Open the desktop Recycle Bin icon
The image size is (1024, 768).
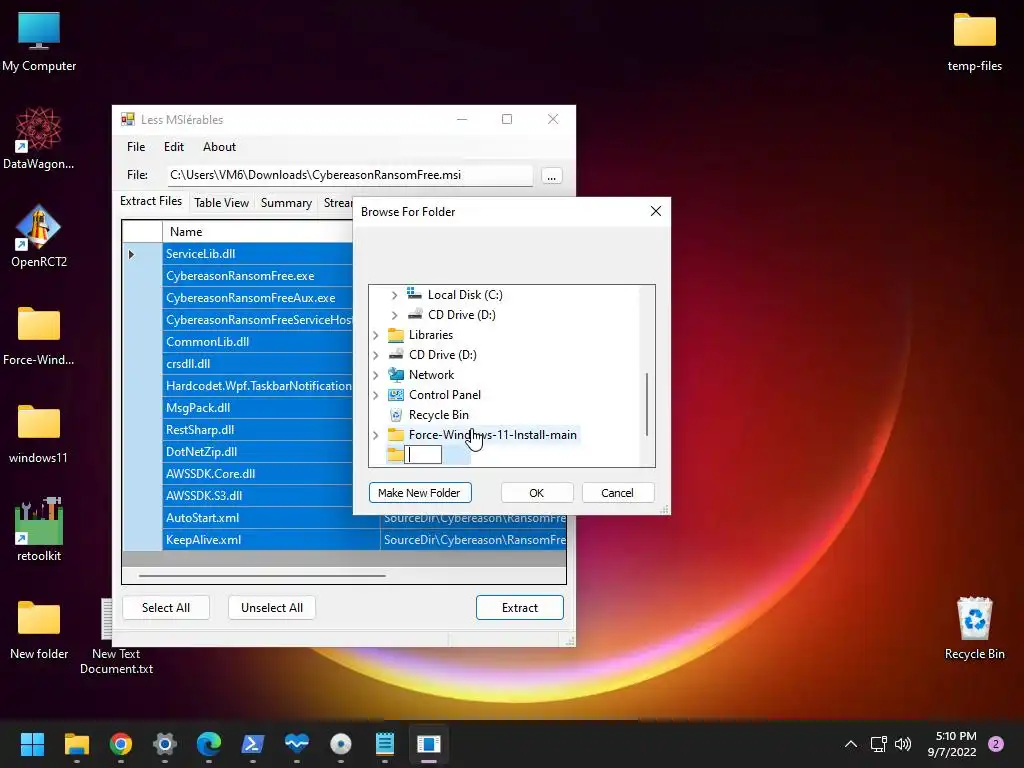click(974, 628)
